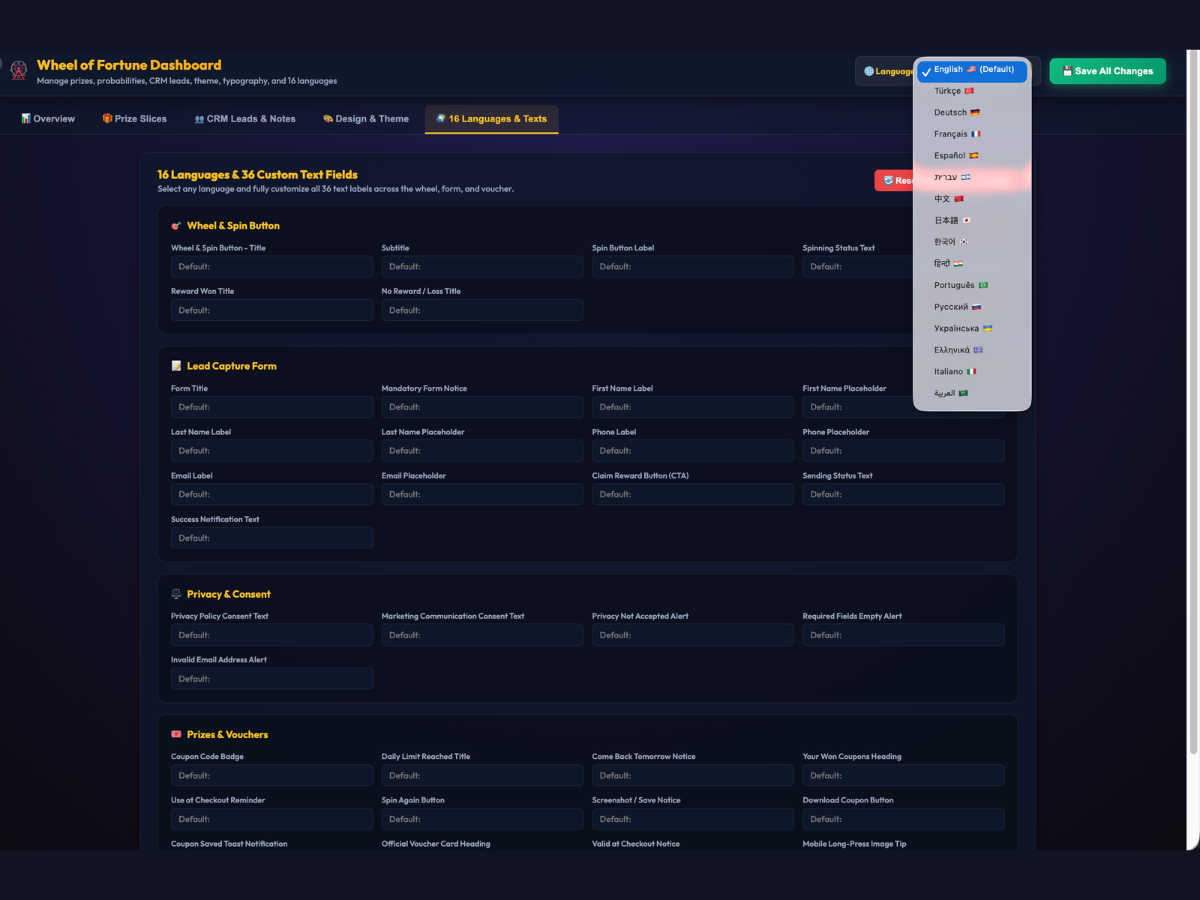Switch to the Prize Slices tab
Screen dimensions: 1200x900
click(x=134, y=119)
